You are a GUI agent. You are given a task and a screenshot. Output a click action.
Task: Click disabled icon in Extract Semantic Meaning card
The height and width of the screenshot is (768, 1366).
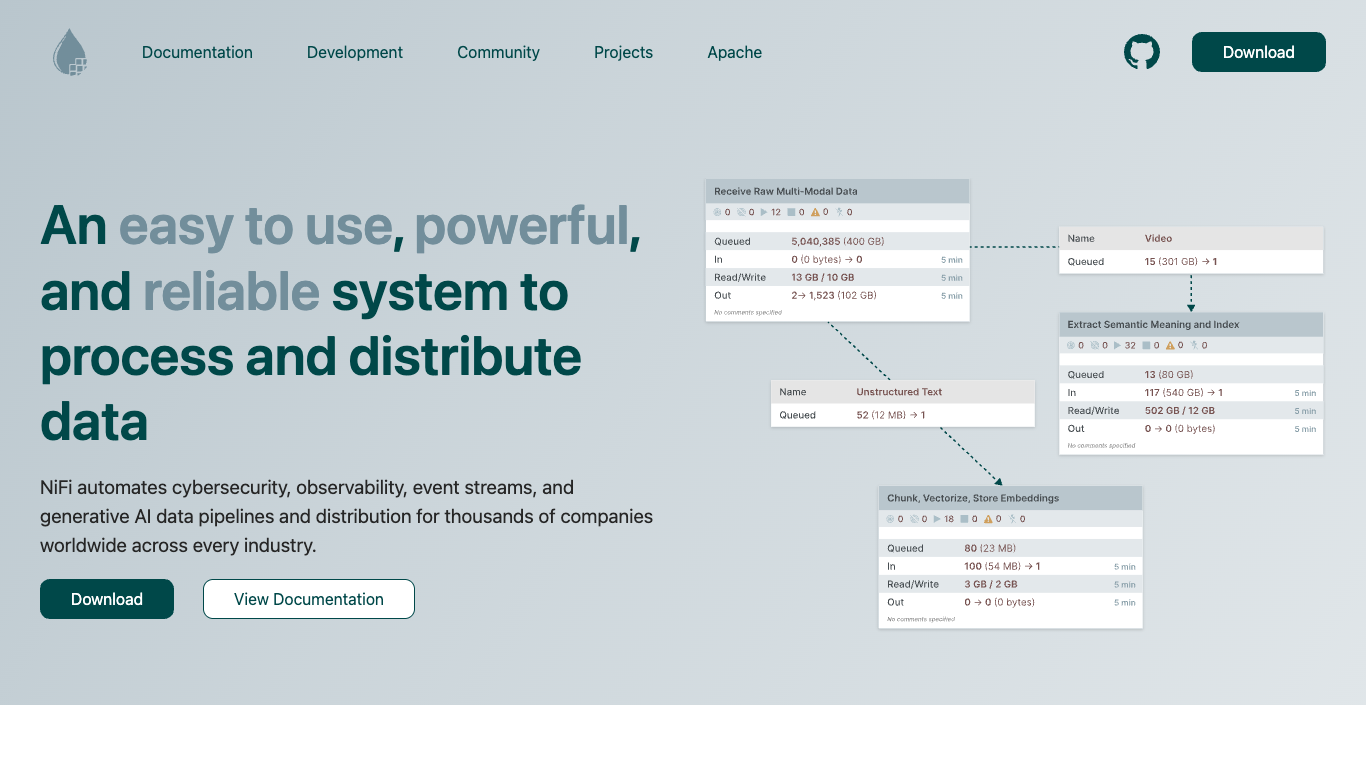click(x=1192, y=345)
